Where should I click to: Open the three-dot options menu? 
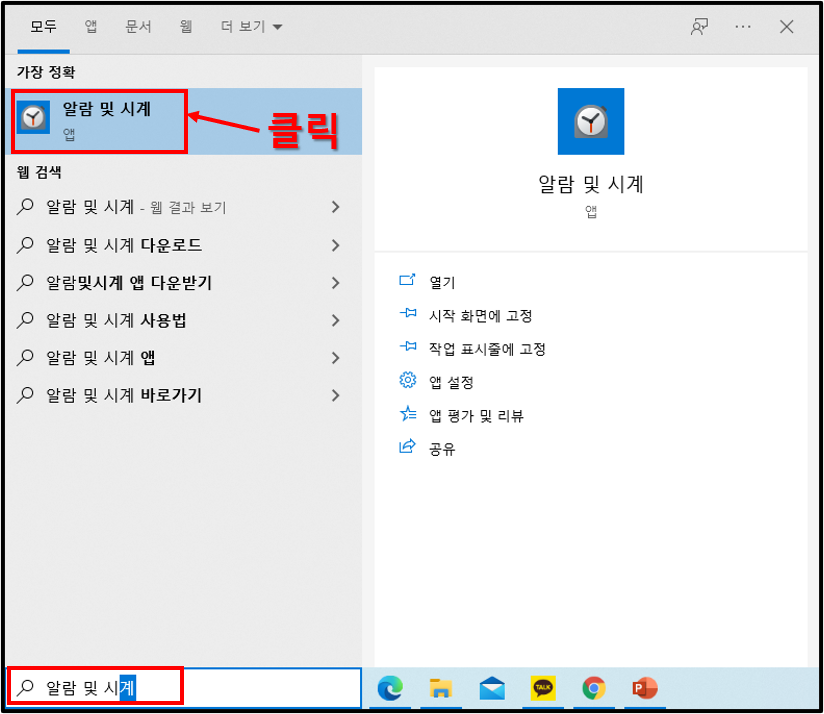[743, 27]
